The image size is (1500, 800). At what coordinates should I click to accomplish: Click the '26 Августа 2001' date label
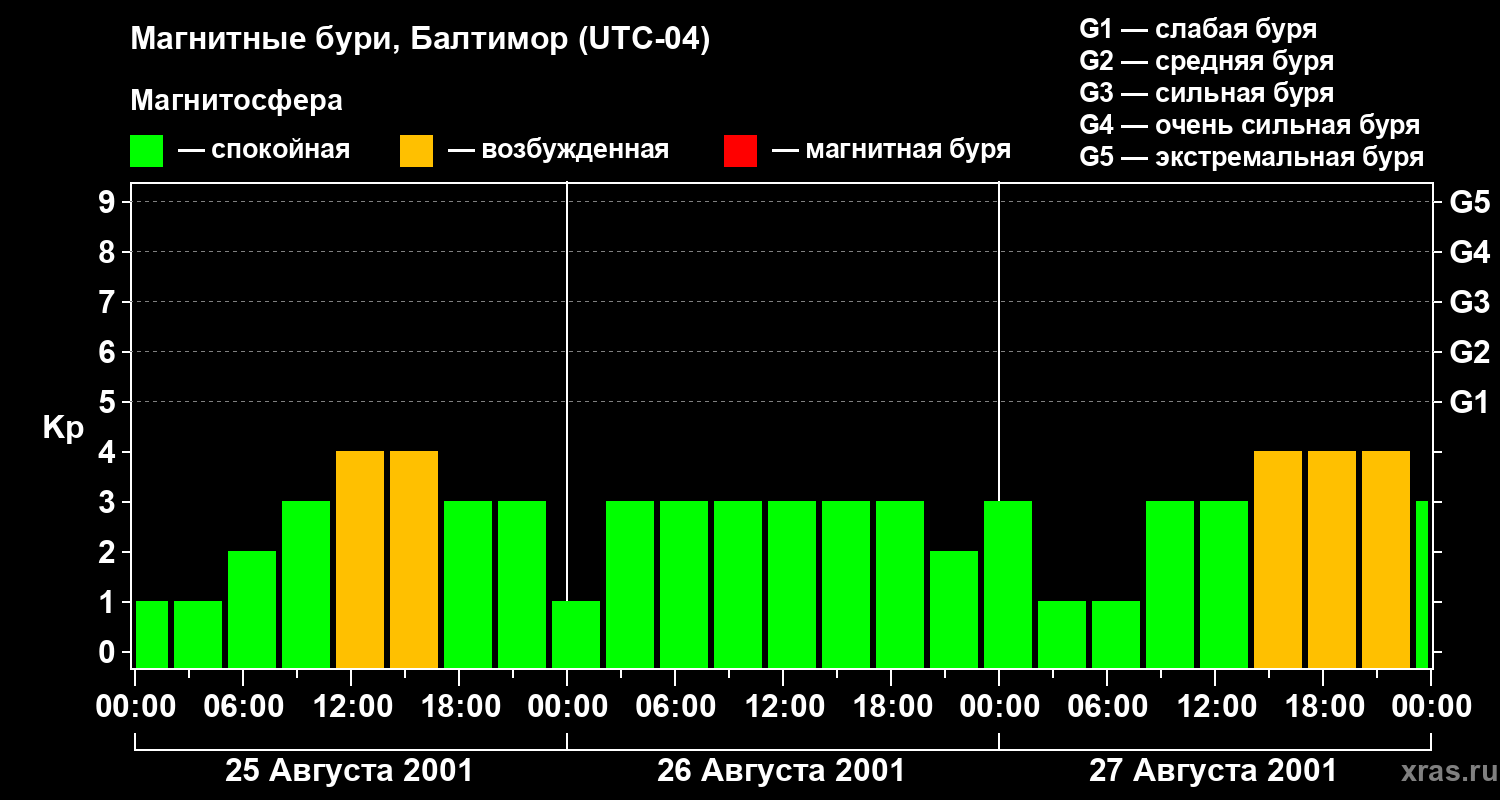pos(781,771)
